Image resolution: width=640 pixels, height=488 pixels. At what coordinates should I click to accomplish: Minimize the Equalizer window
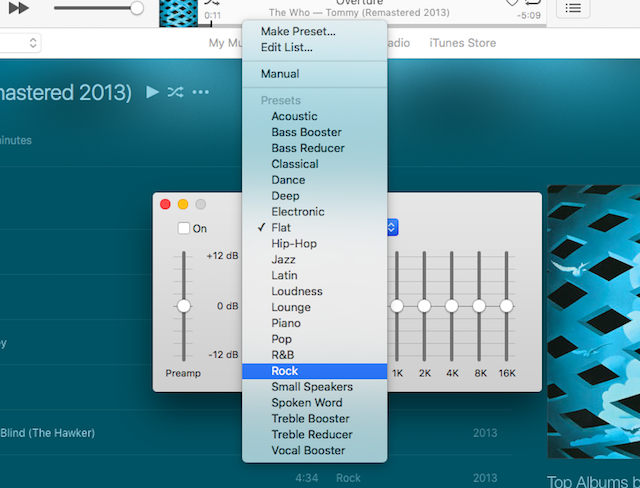coord(183,204)
